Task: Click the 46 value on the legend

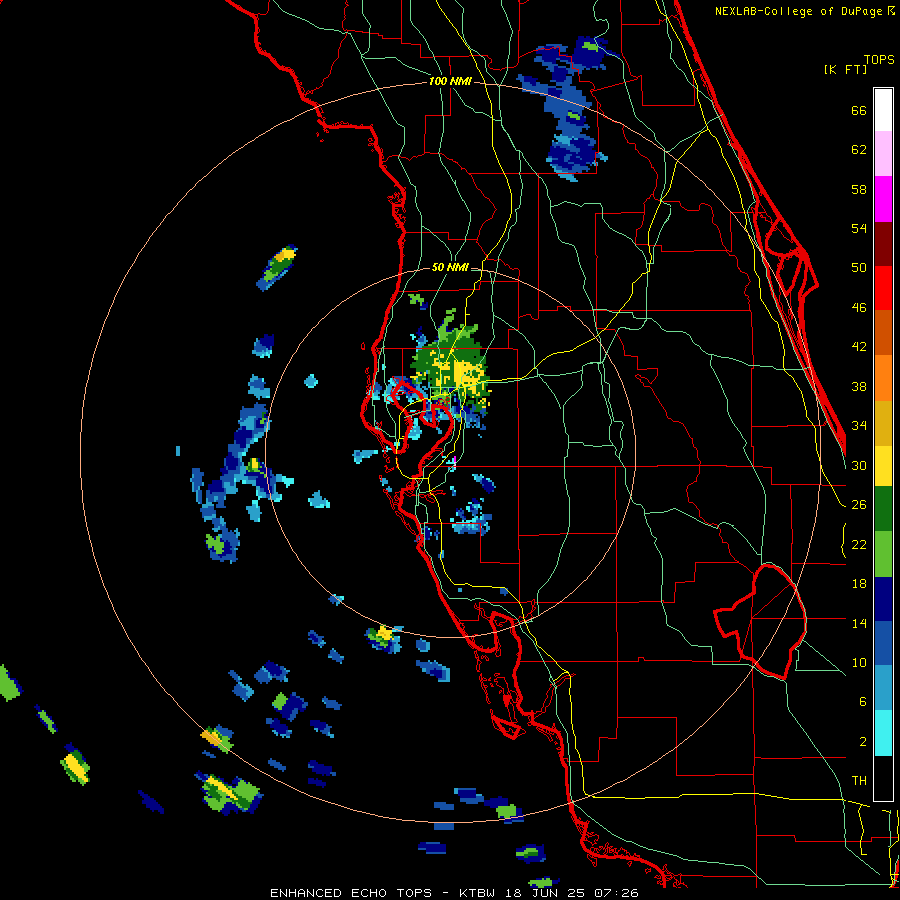Action: pyautogui.click(x=859, y=308)
